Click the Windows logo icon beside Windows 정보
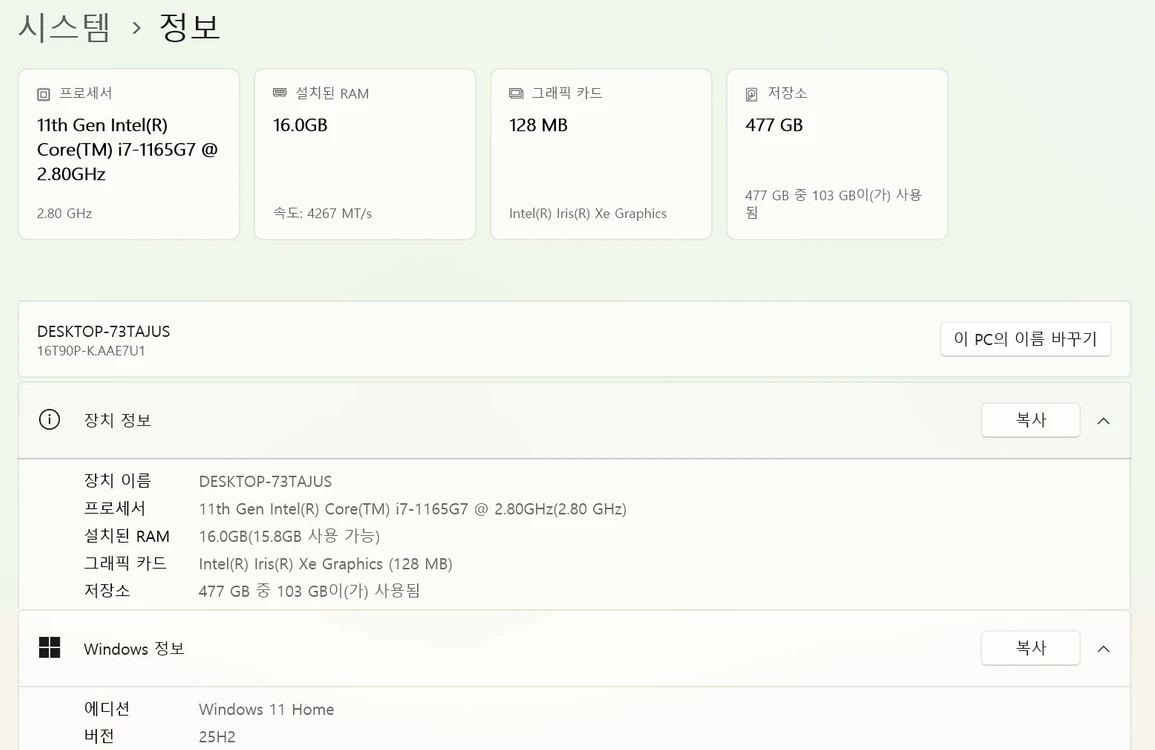The width and height of the screenshot is (1155, 750). (49, 648)
